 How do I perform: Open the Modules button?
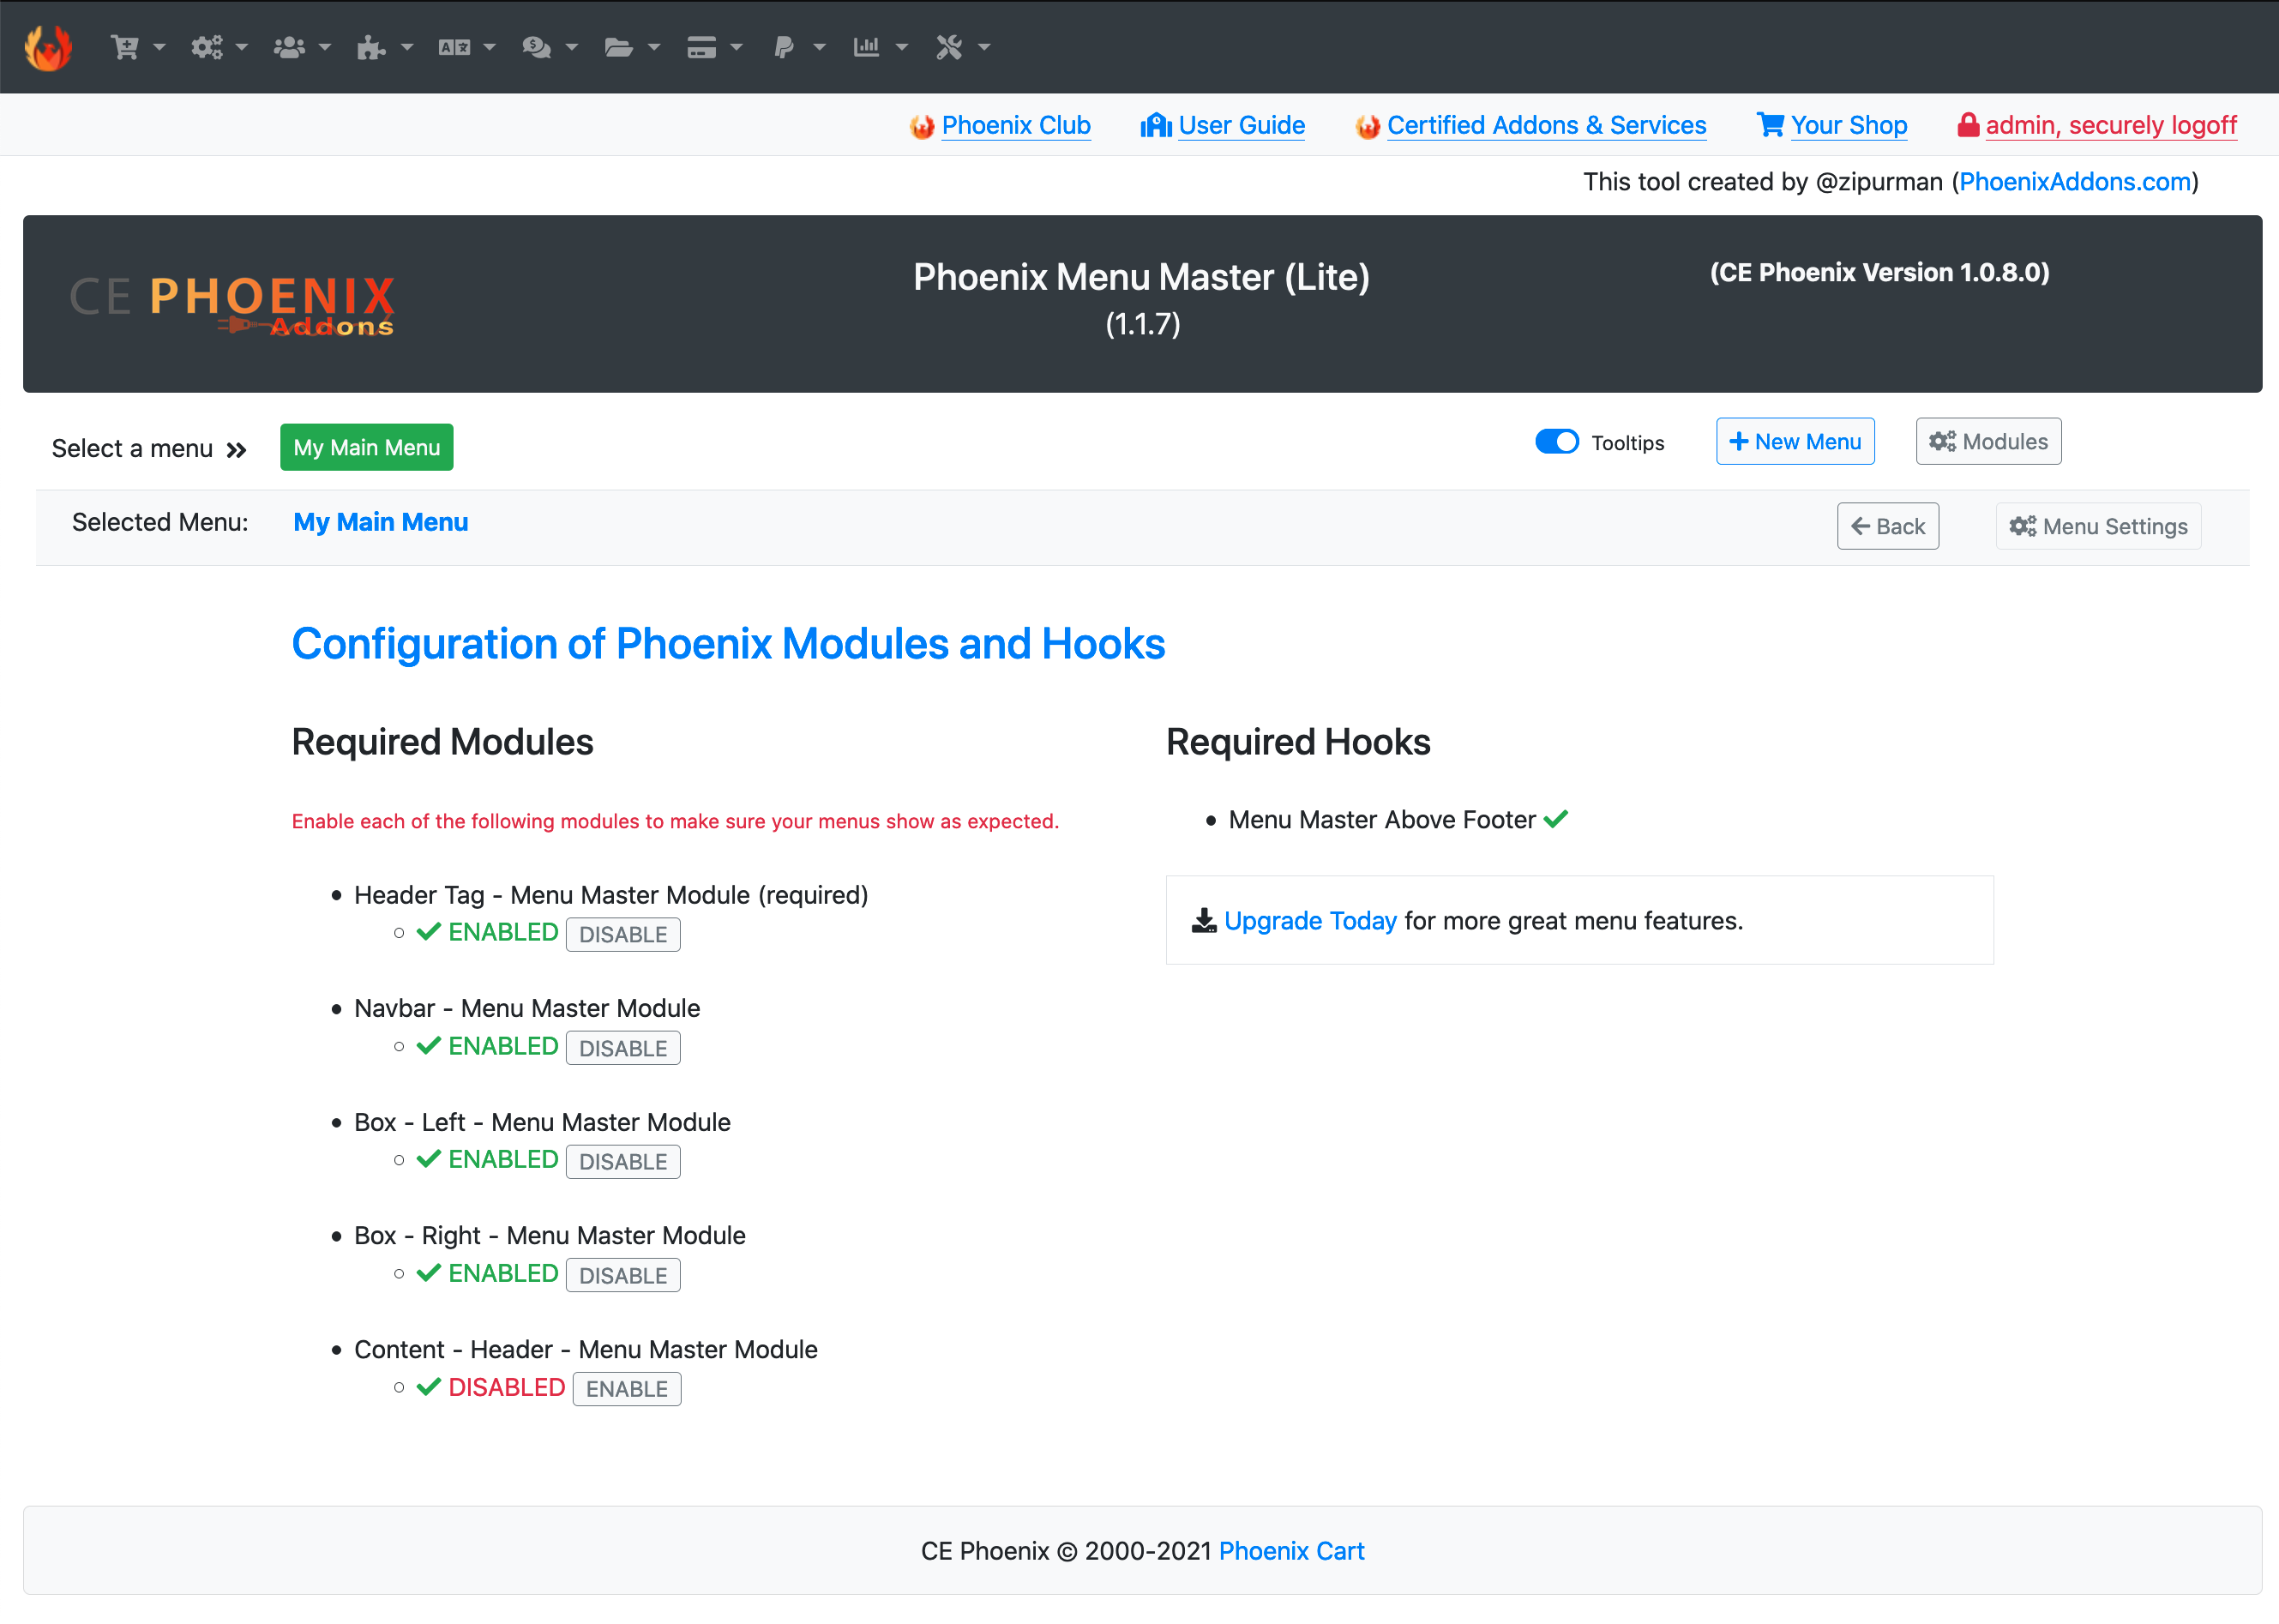1988,441
